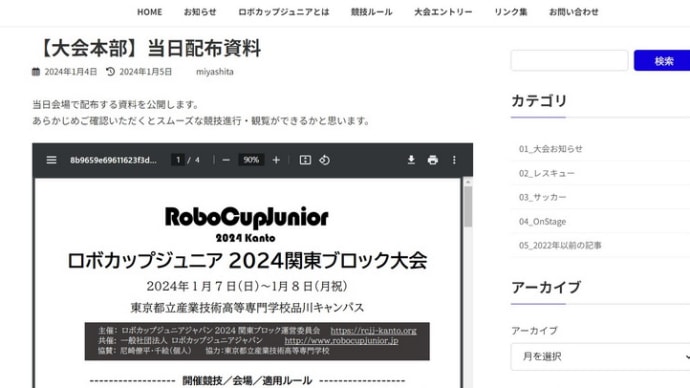Open the お問い合わせ menu item
Screen dimensions: 690x388
(574, 12)
